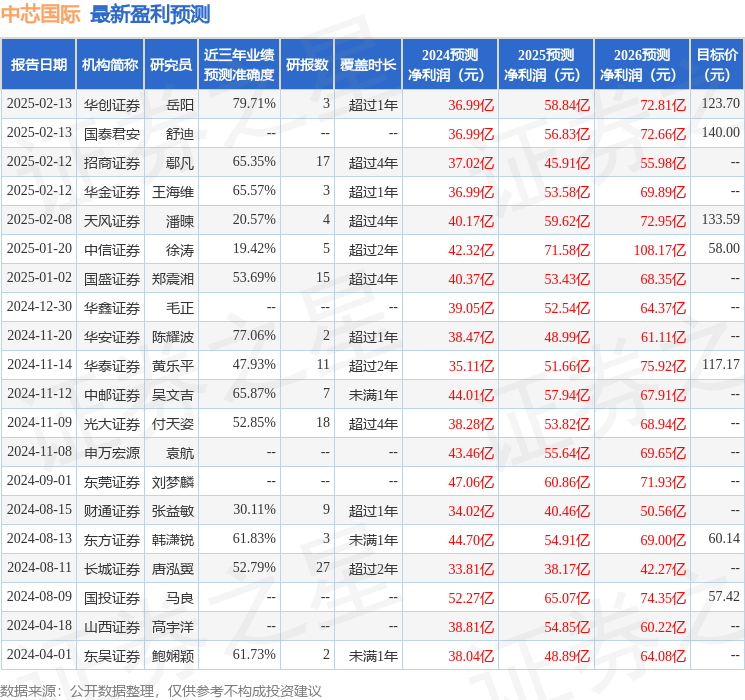Select the 研究员 column header
Image resolution: width=745 pixels, height=700 pixels.
pyautogui.click(x=171, y=64)
